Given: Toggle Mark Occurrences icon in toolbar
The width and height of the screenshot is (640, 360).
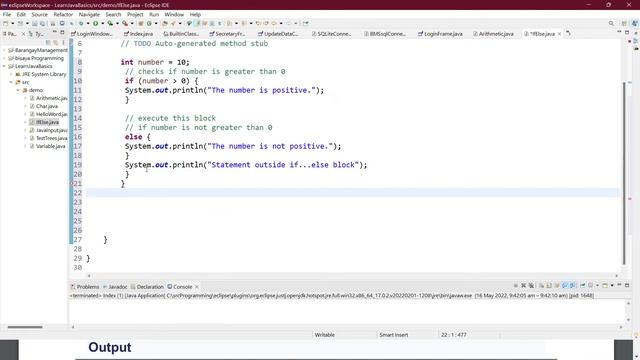Looking at the screenshot, I should click(x=197, y=23).
